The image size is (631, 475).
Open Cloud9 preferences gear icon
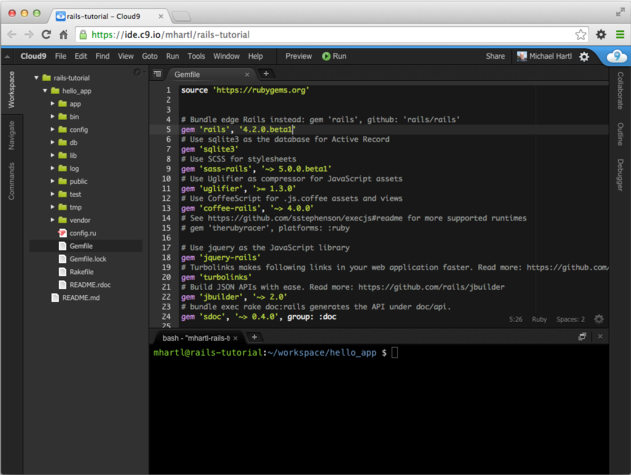click(x=585, y=57)
